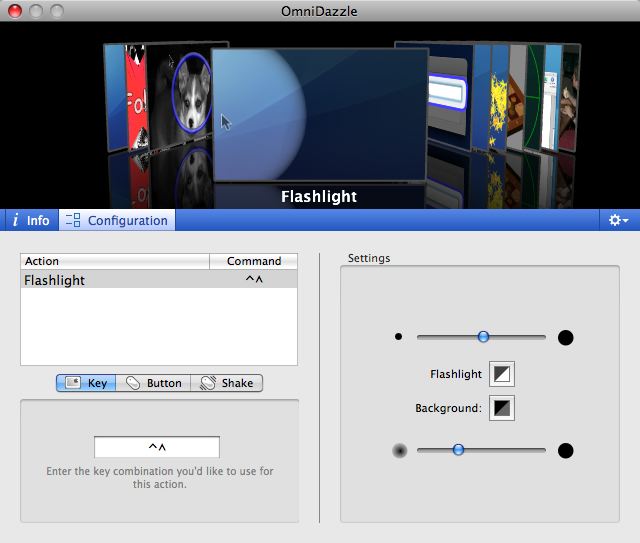The height and width of the screenshot is (543, 640).
Task: Click the edge softness slider knob
Action: pyautogui.click(x=458, y=450)
